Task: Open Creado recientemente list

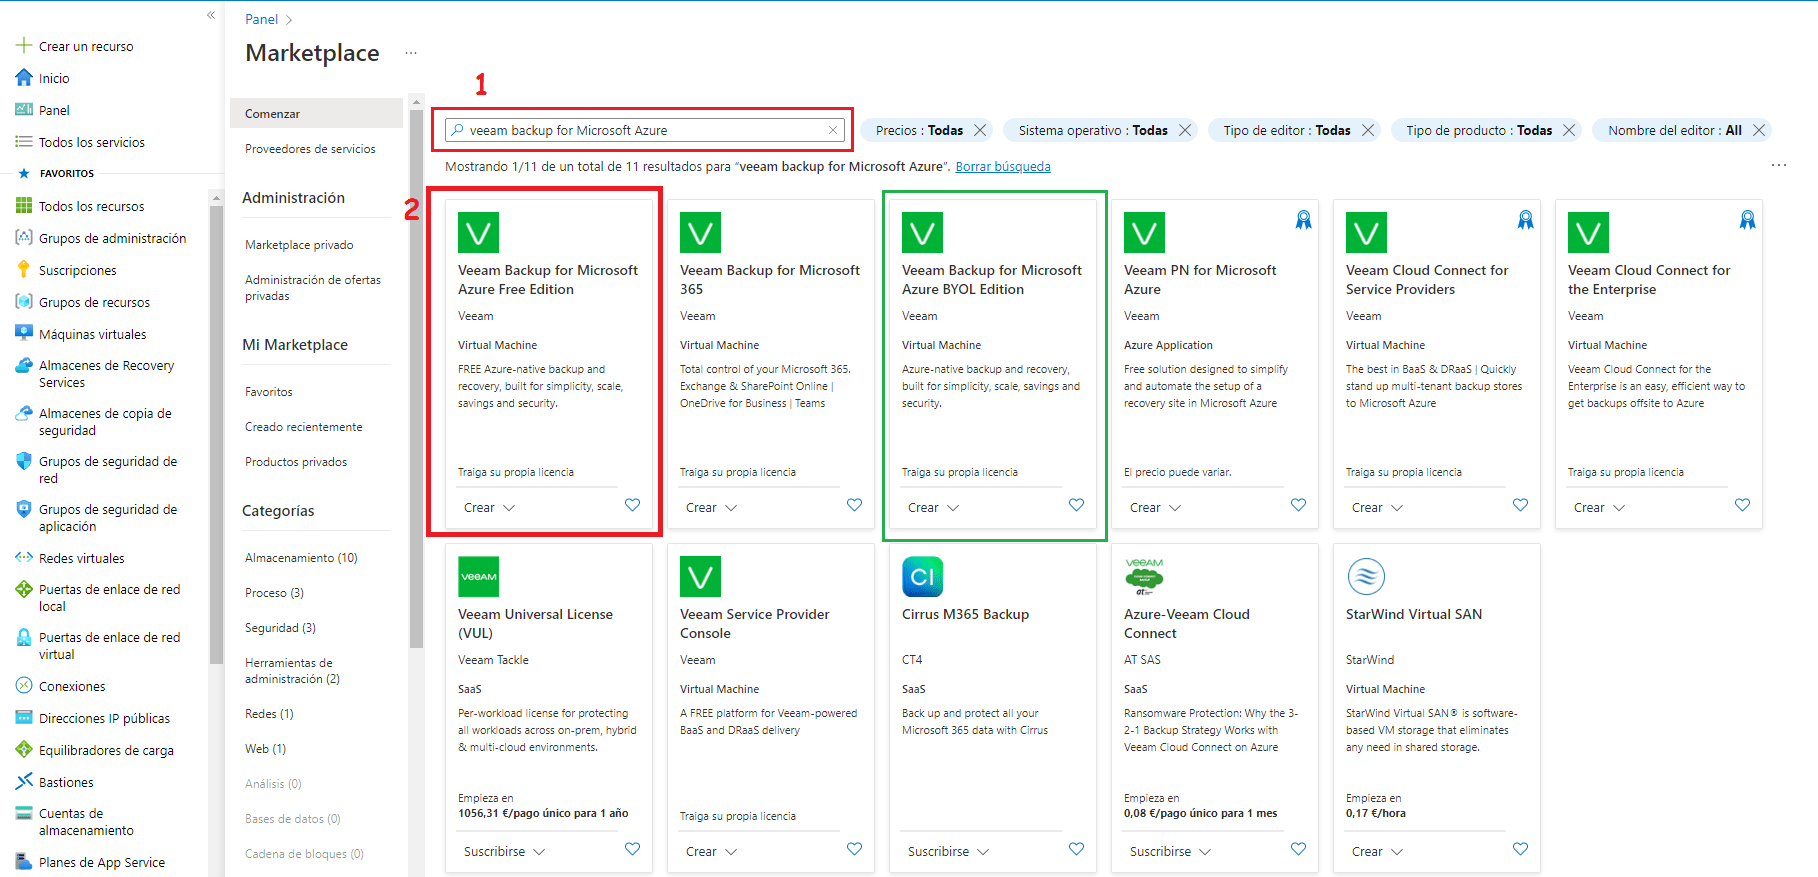Action: 304,427
